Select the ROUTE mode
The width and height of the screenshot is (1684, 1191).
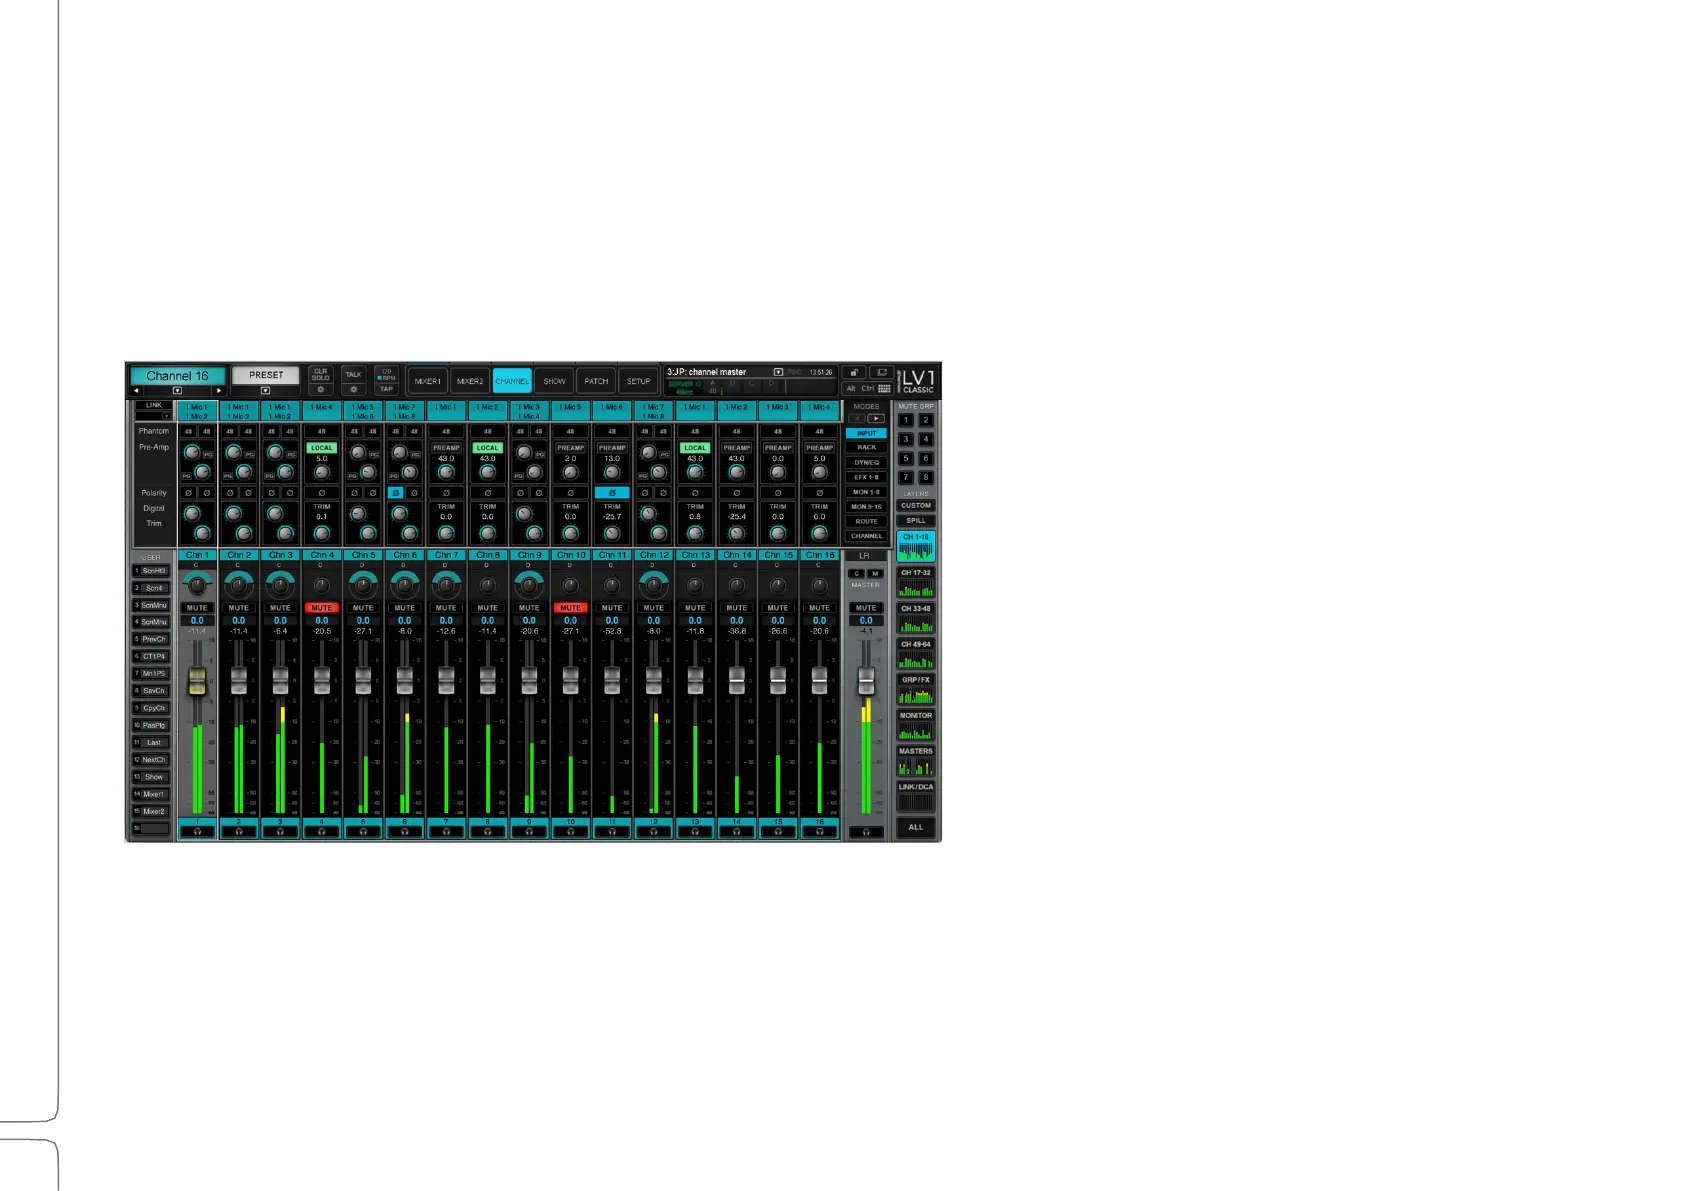click(x=866, y=521)
